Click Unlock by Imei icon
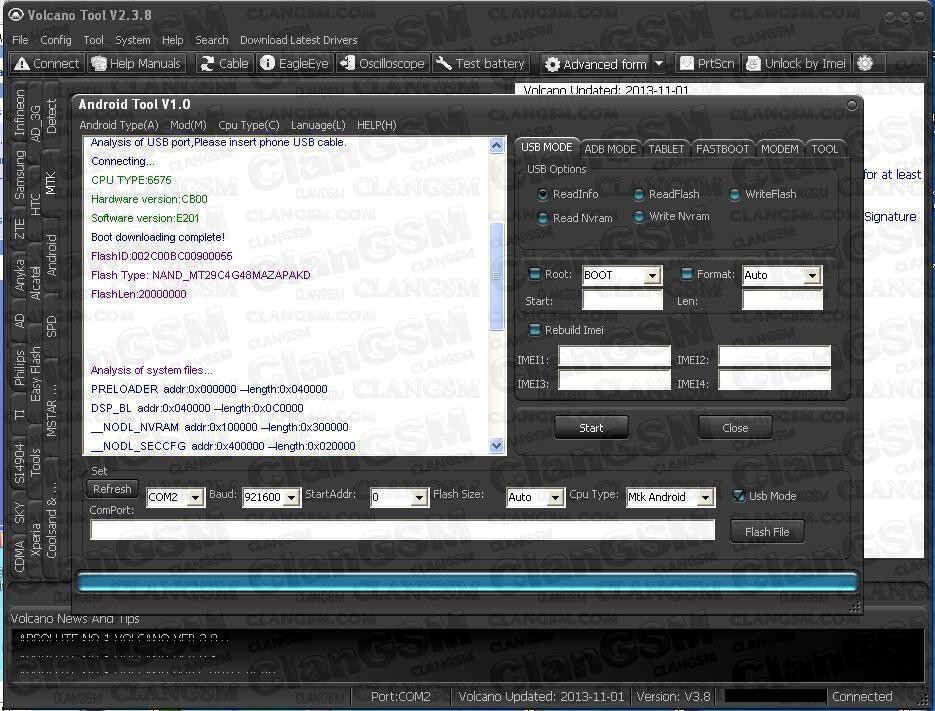The width and height of the screenshot is (935, 711). click(754, 63)
